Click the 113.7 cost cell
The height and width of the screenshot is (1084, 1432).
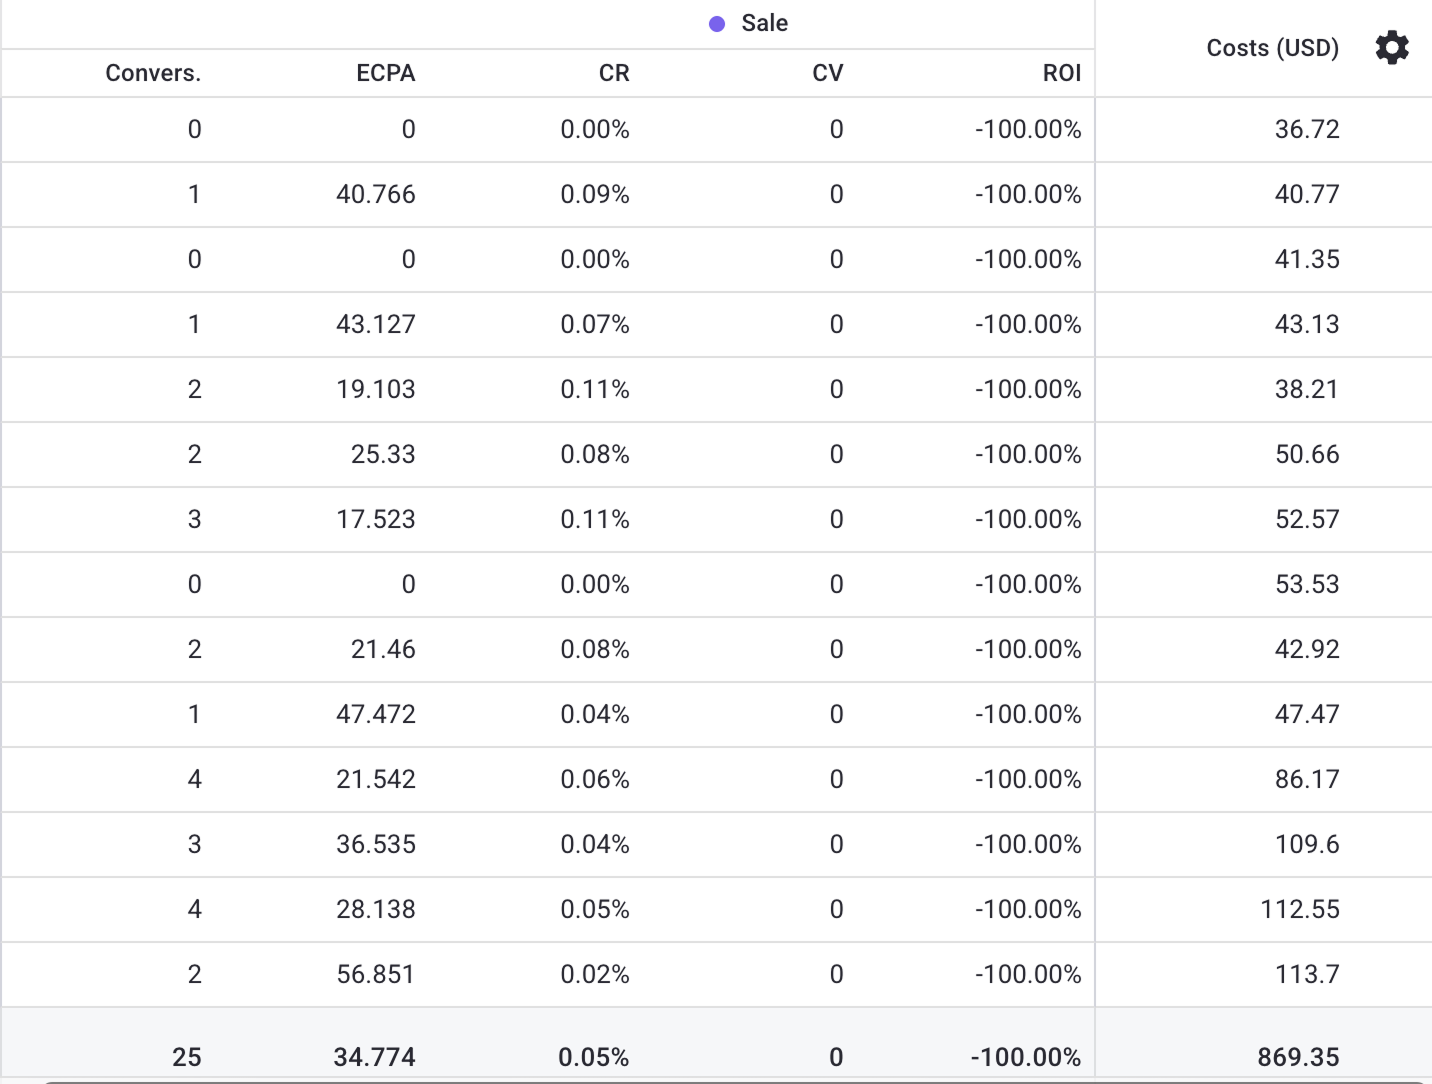click(x=1307, y=974)
